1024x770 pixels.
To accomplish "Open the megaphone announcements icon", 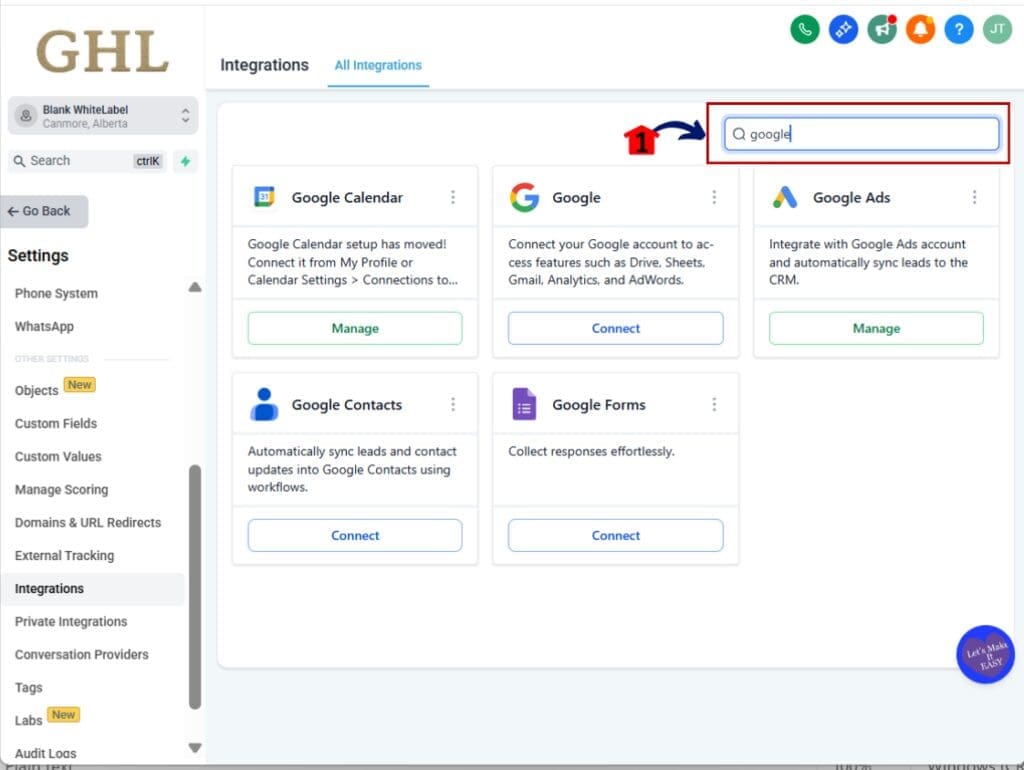I will point(882,29).
